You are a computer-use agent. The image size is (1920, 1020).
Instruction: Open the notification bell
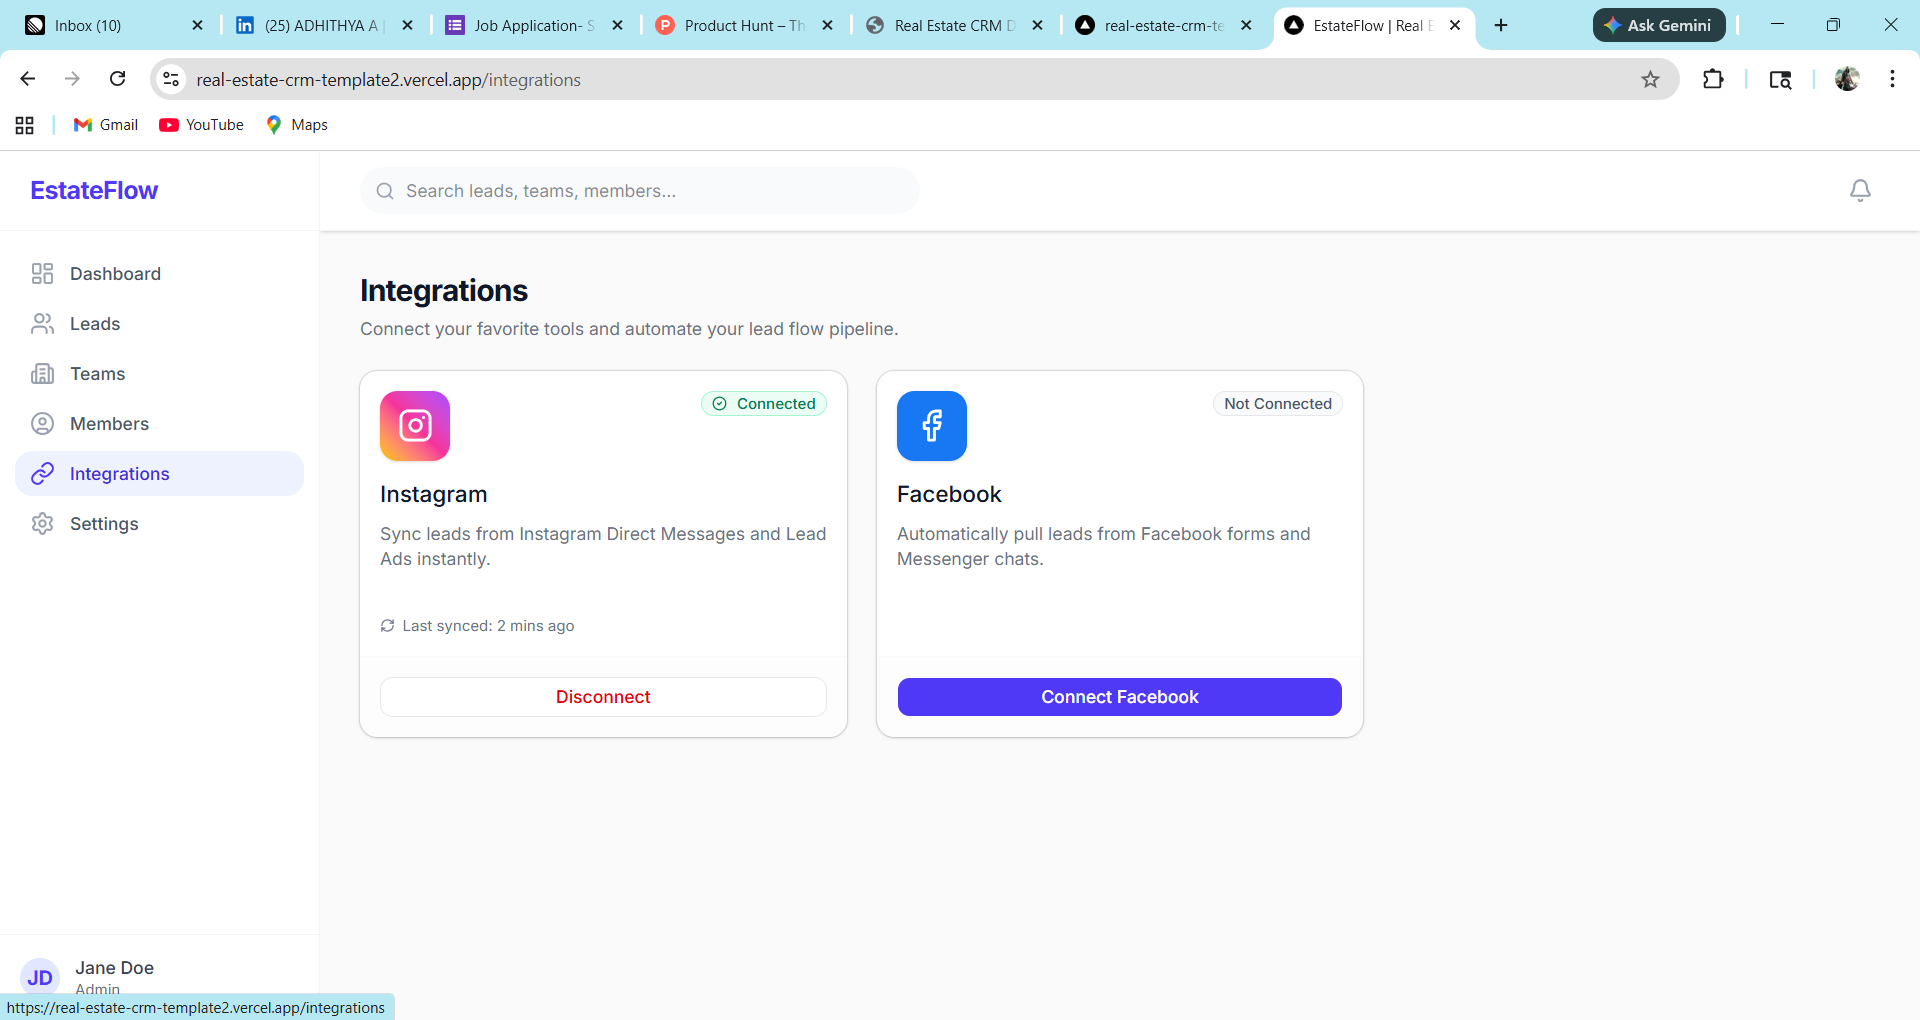click(1860, 190)
